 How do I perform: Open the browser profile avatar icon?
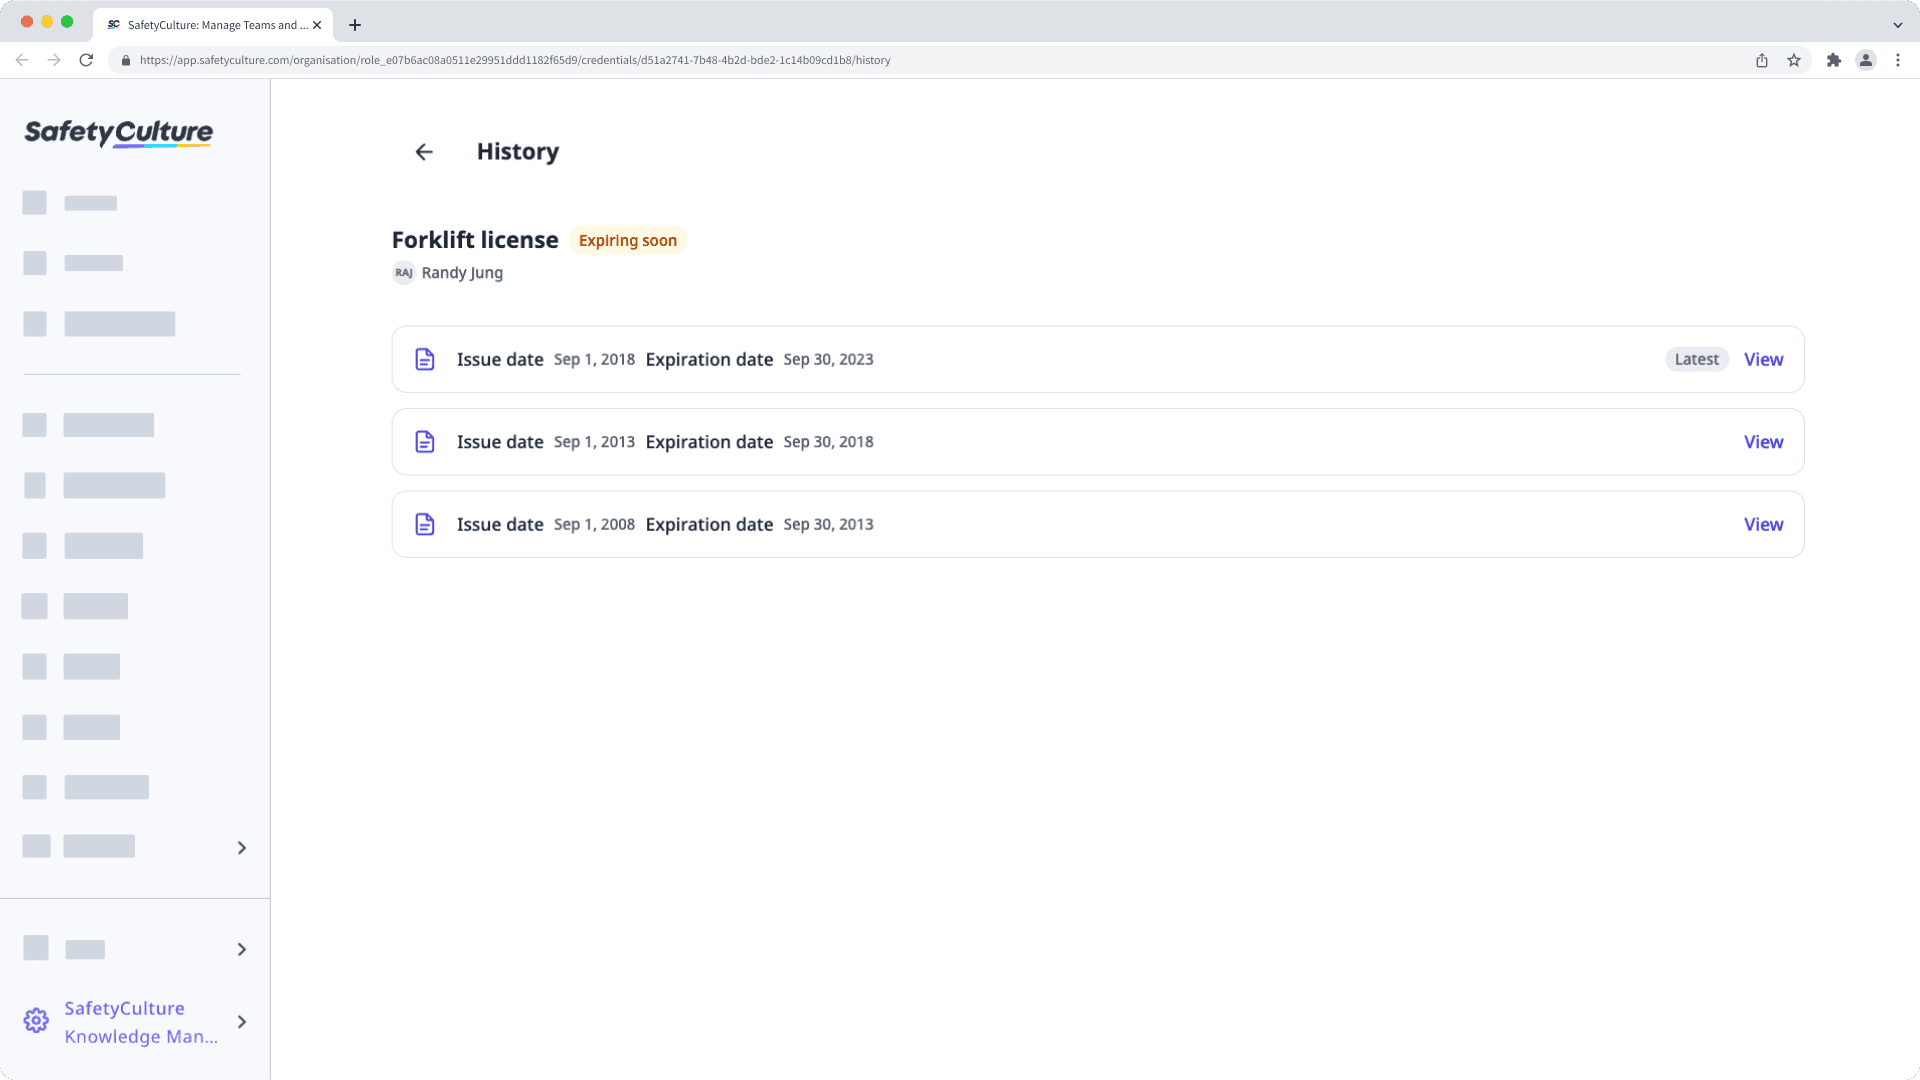[1866, 60]
